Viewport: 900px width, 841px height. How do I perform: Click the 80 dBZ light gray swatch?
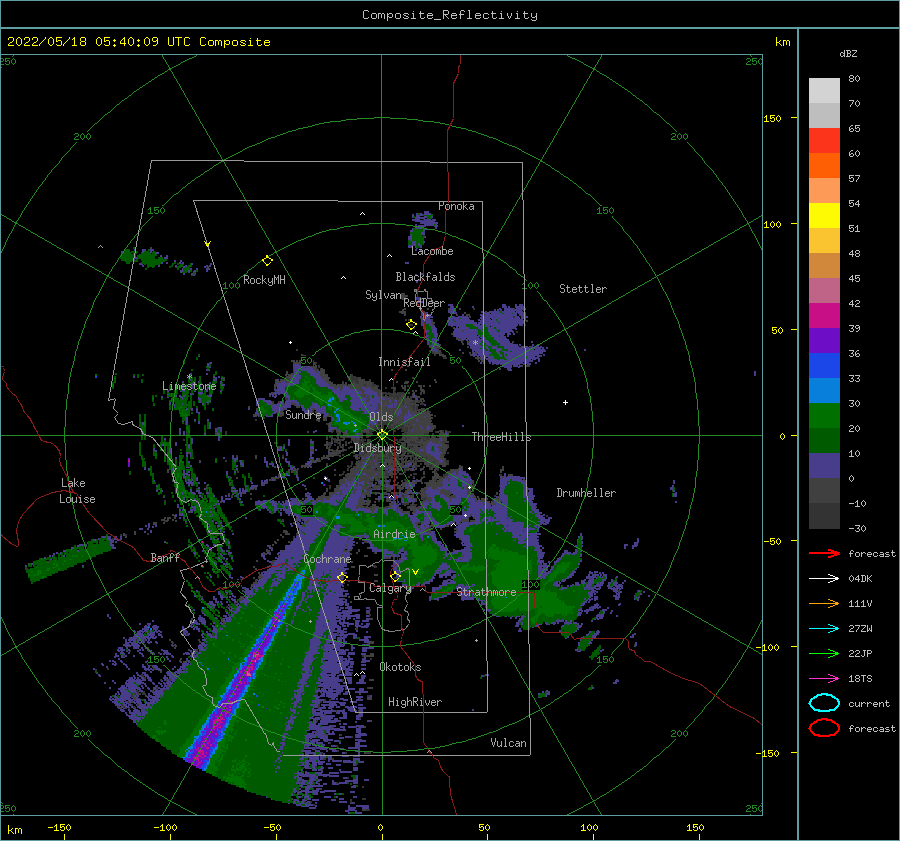point(824,90)
